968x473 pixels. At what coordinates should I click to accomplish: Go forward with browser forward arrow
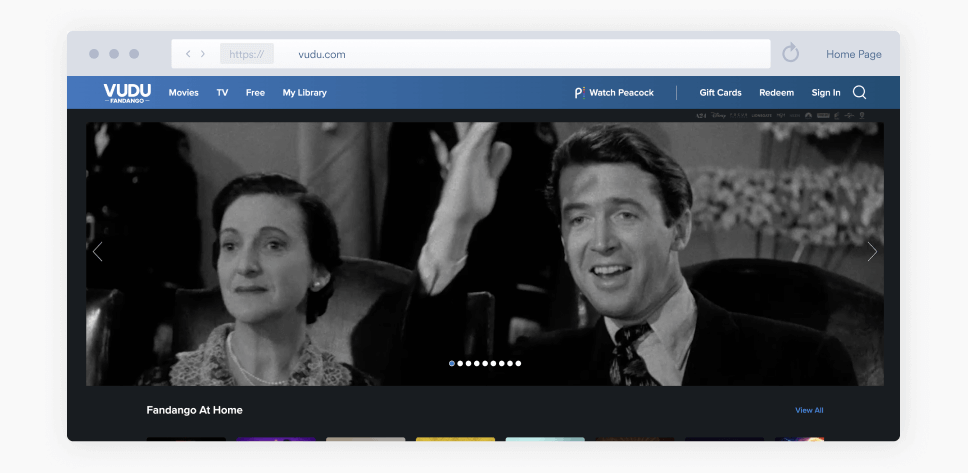pos(202,54)
